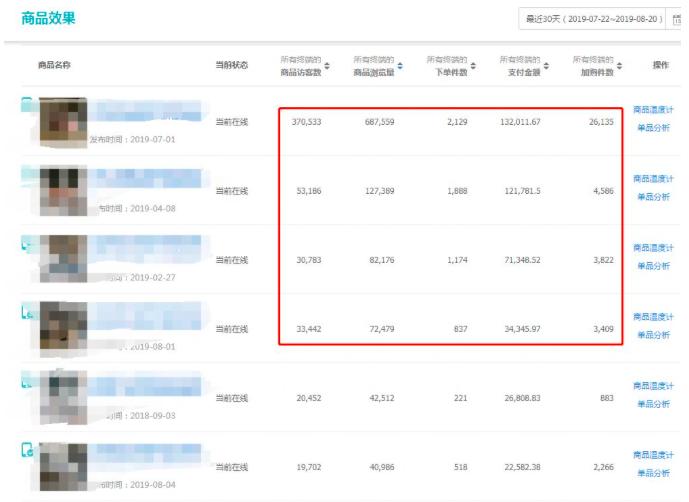This screenshot has height=502, width=689.
Task: Open 商品温度计 for the 2019-04-08 product
Action: pyautogui.click(x=653, y=179)
